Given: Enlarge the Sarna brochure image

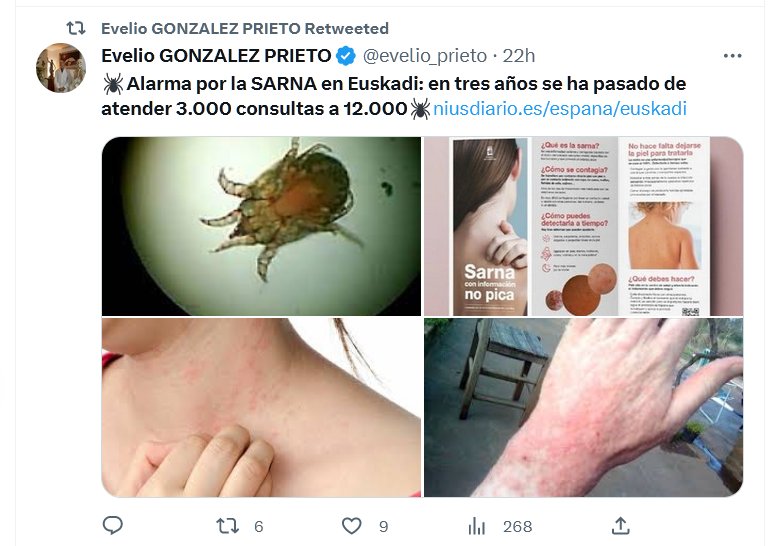Looking at the screenshot, I should pos(583,226).
